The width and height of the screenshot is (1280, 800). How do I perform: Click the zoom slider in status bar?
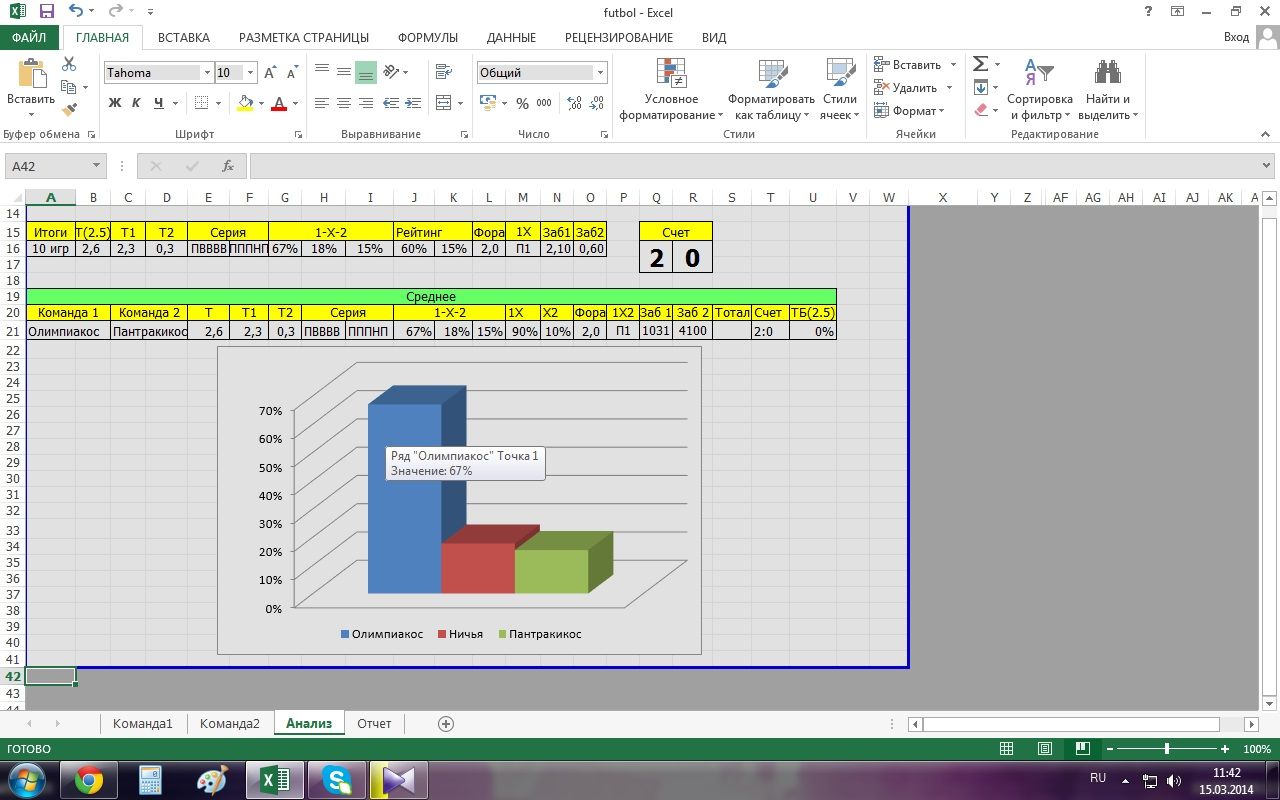(x=1167, y=749)
